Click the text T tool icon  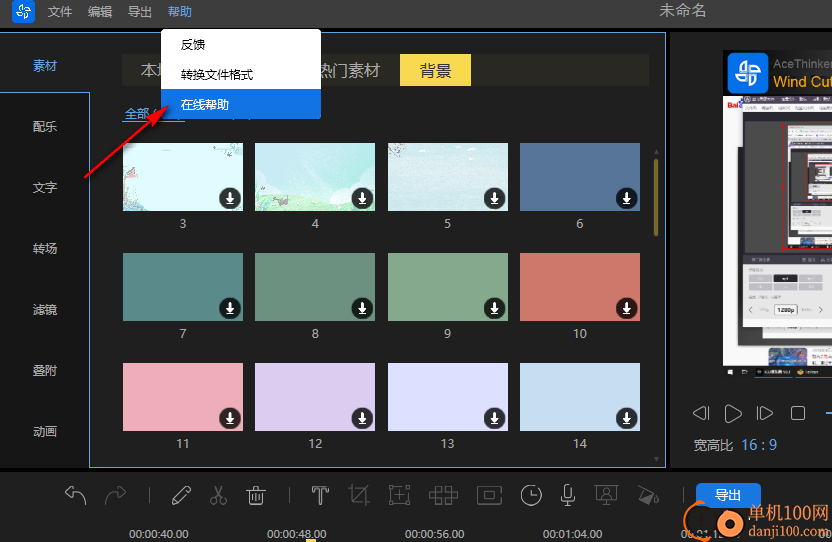tap(320, 495)
